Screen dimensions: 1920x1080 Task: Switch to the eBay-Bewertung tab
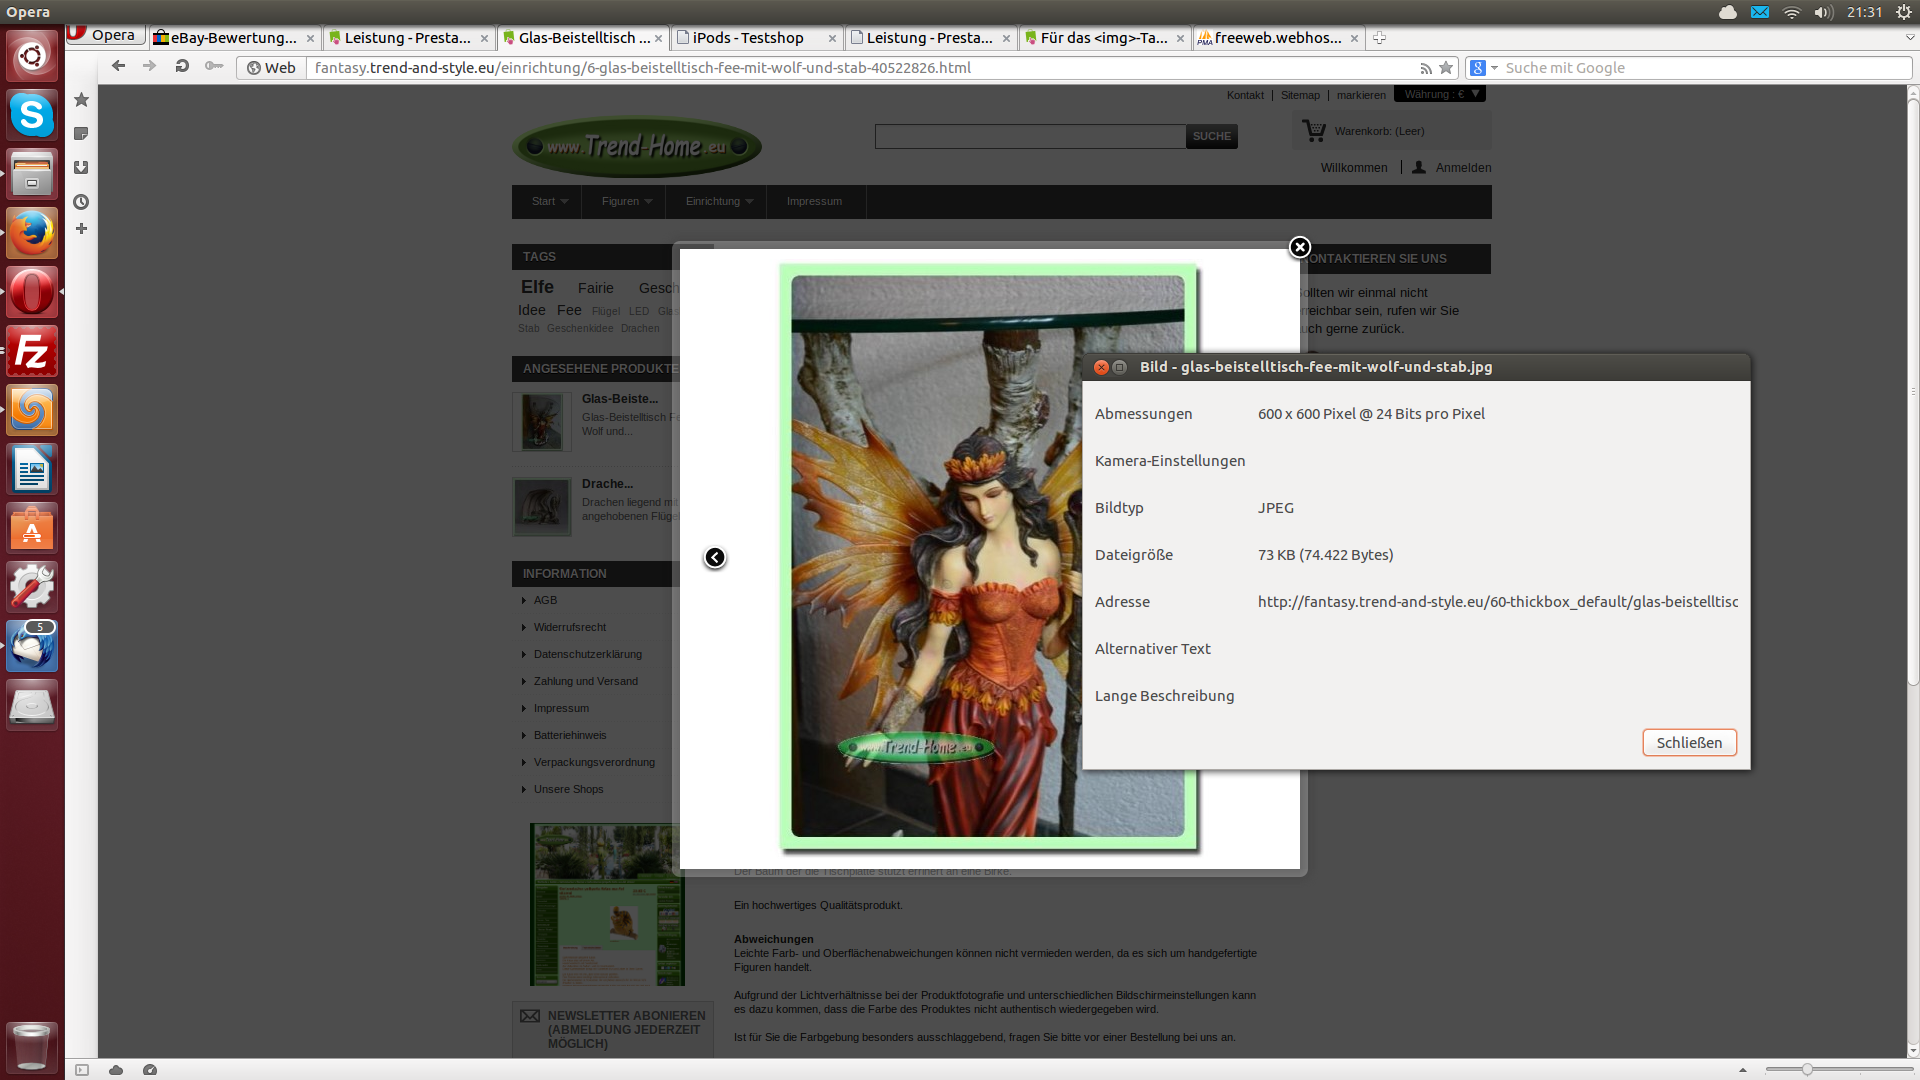coord(232,38)
